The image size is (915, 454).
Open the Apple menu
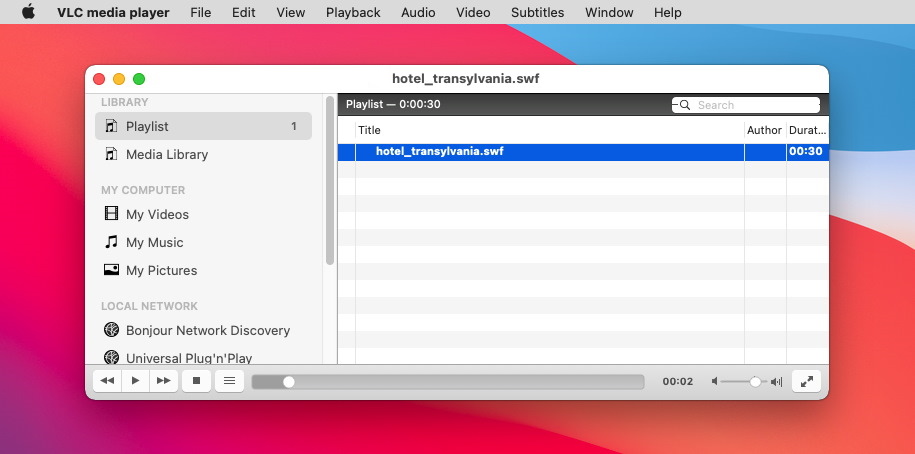[28, 12]
